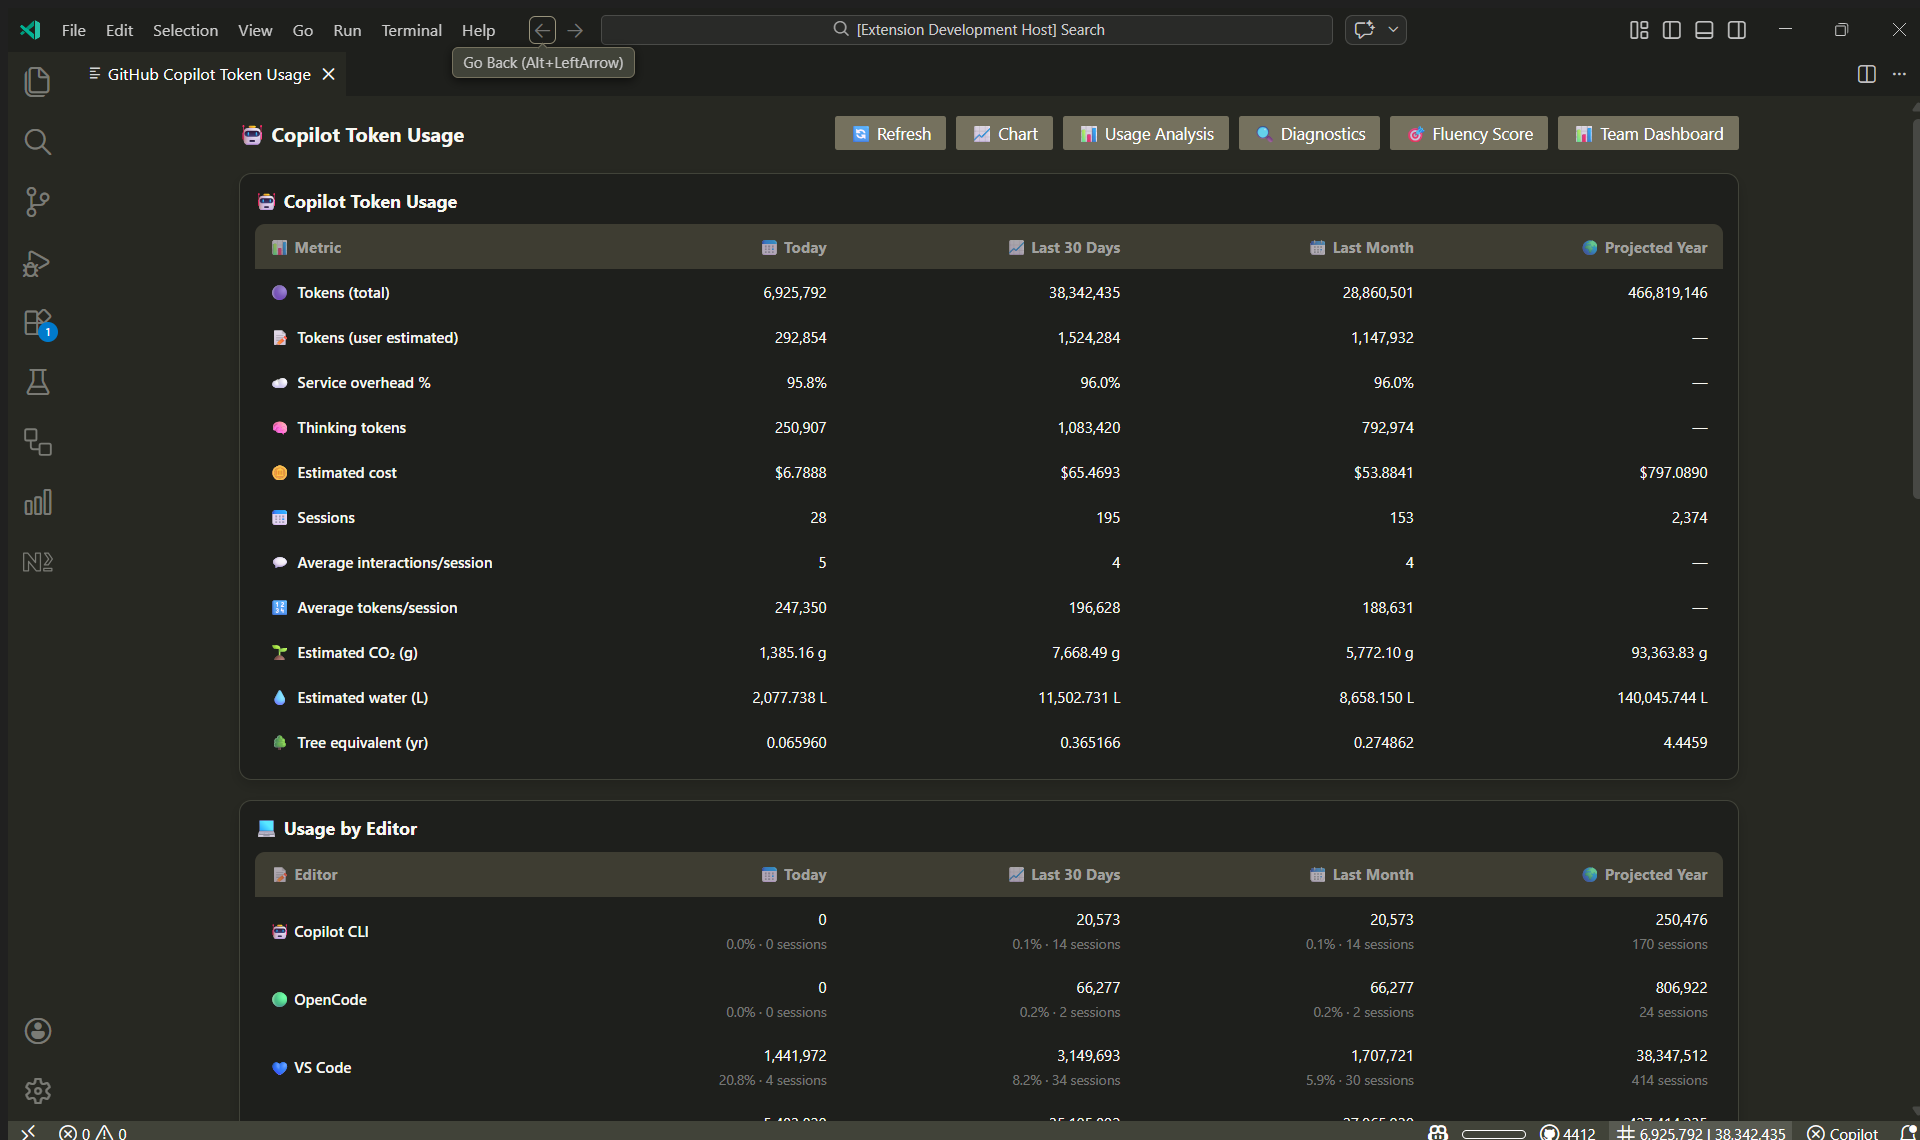Screen dimensions: 1920x1140
Task: Open the Run and Debug view
Action: pyautogui.click(x=37, y=263)
